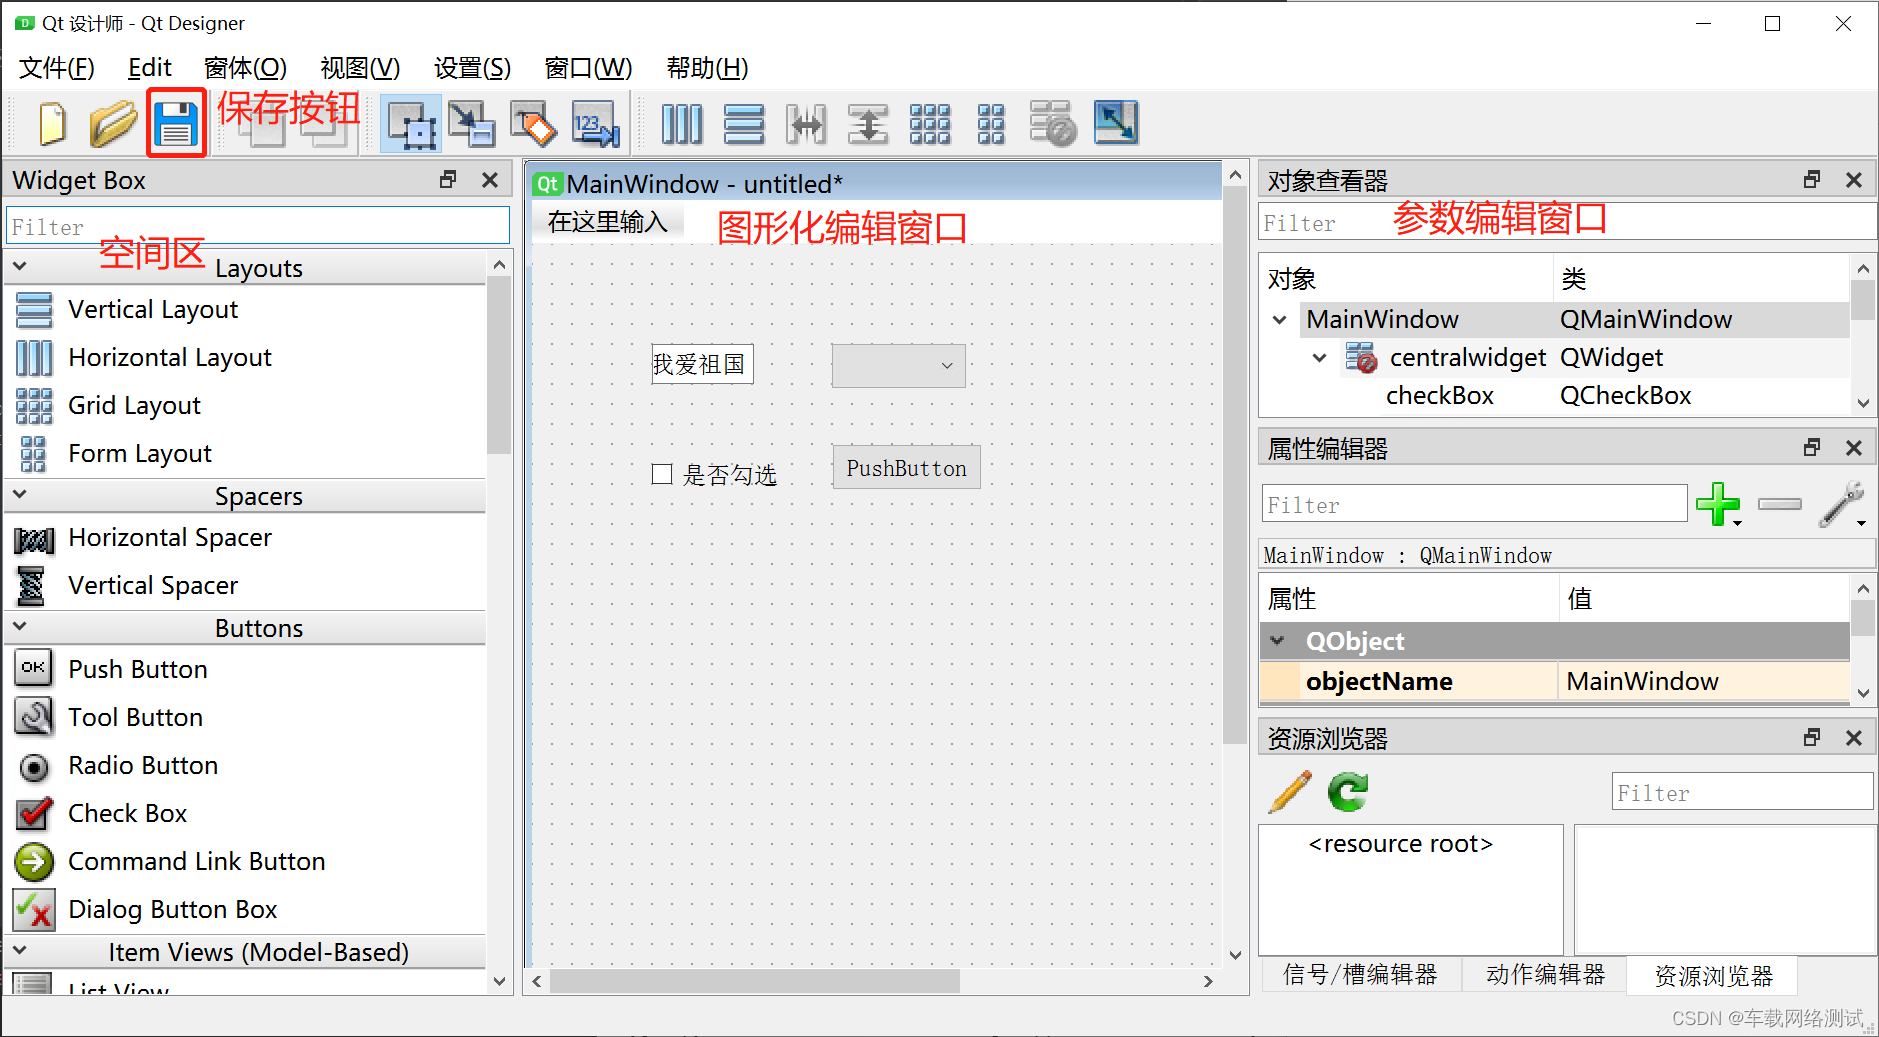Open the 窗体(O) menu
Viewport: 1879px width, 1037px height.
tap(245, 68)
